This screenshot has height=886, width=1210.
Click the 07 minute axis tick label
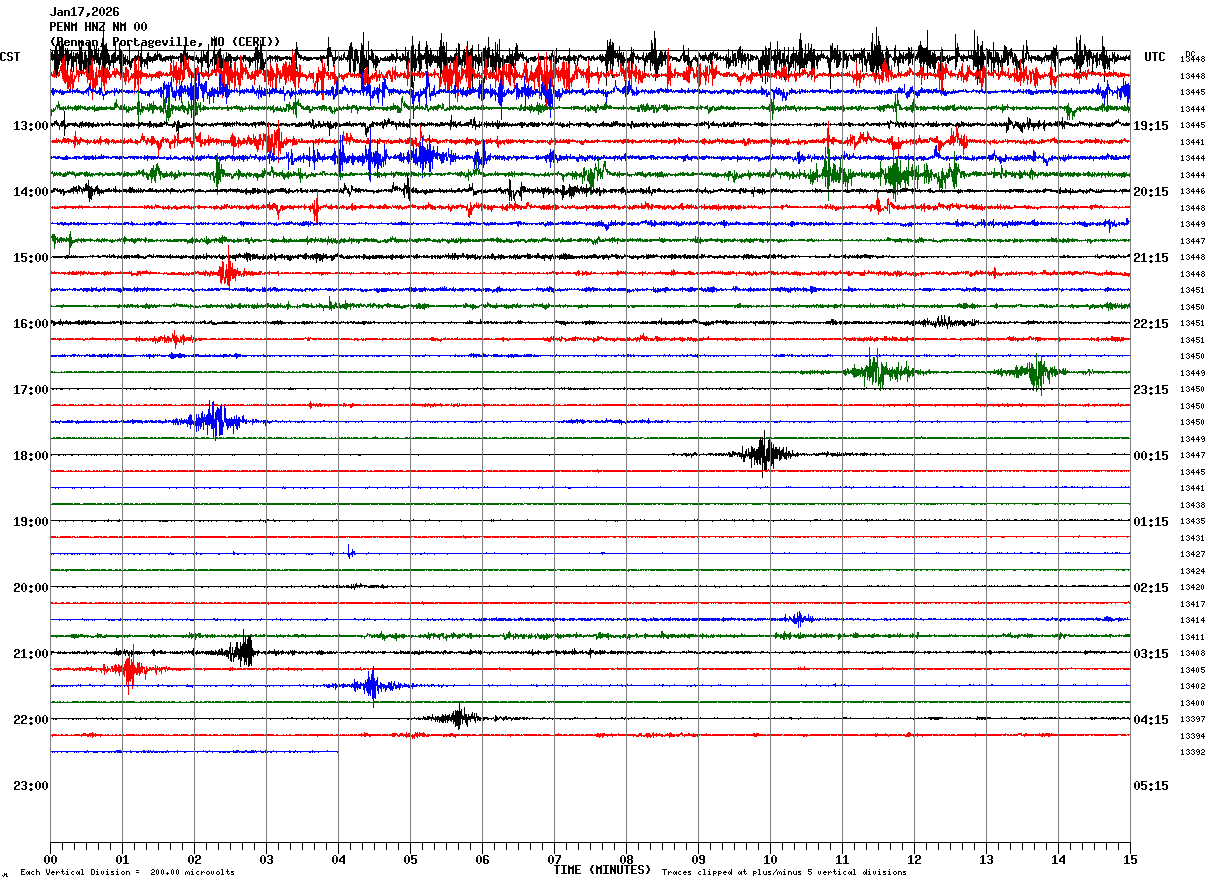pyautogui.click(x=554, y=859)
